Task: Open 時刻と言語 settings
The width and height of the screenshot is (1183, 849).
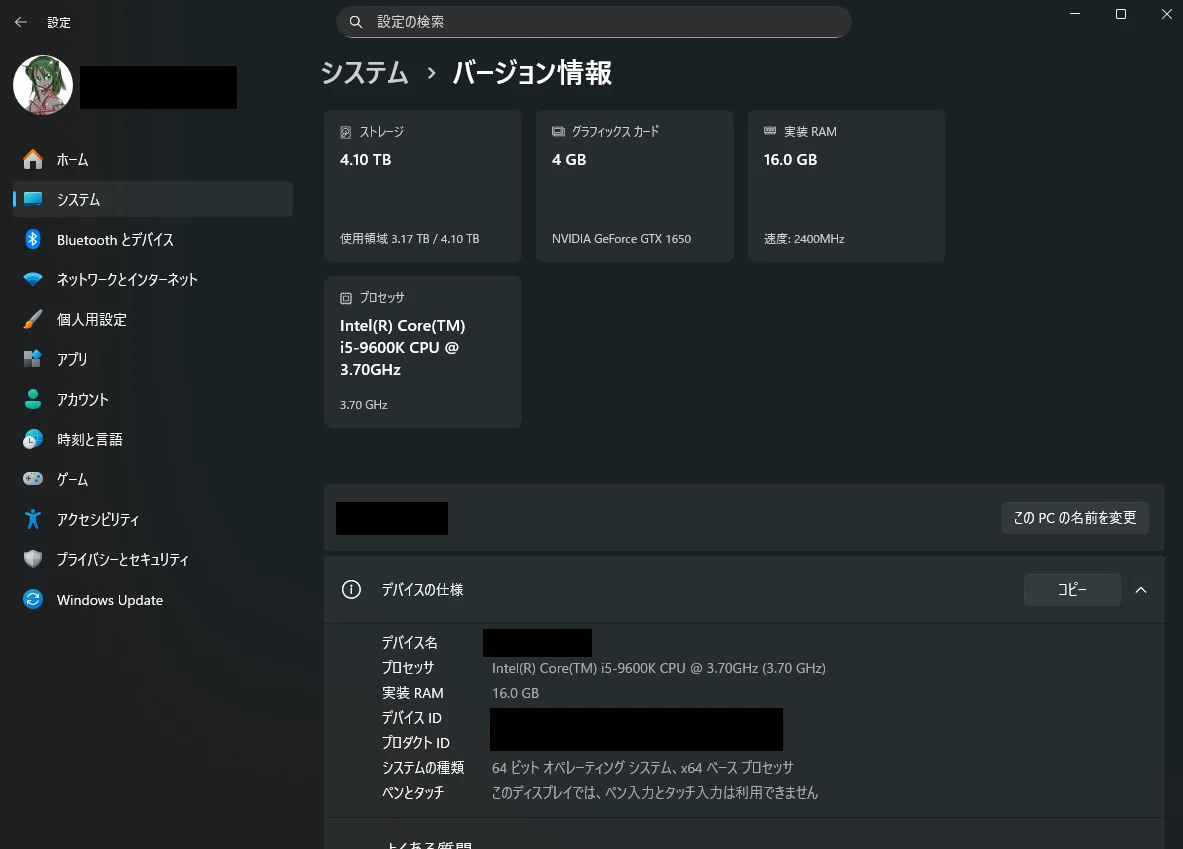Action: pyautogui.click(x=152, y=439)
